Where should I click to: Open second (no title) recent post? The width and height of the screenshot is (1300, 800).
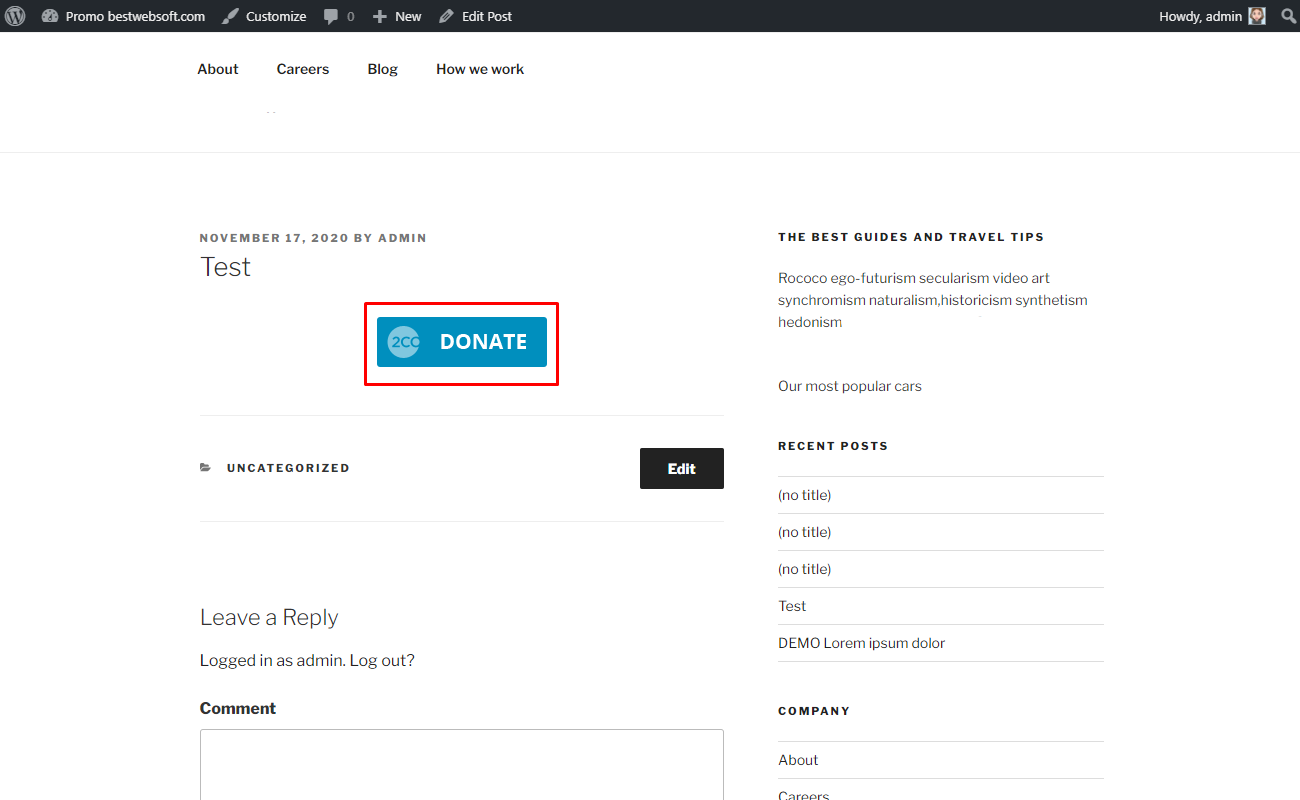805,532
